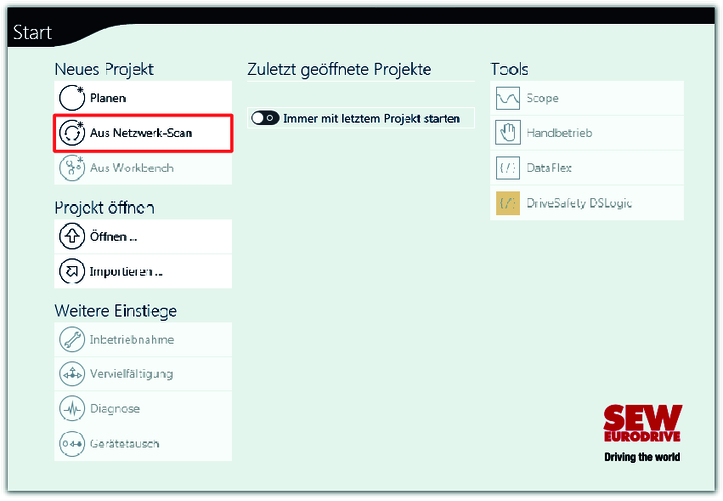Select the Planen text label
Viewport: 723px width, 501px height.
pyautogui.click(x=108, y=98)
